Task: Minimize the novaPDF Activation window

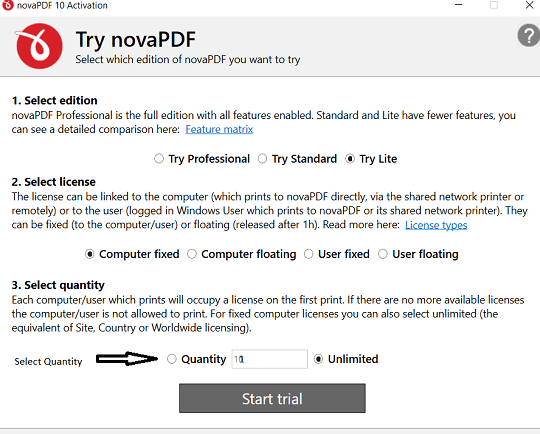Action: pyautogui.click(x=458, y=5)
